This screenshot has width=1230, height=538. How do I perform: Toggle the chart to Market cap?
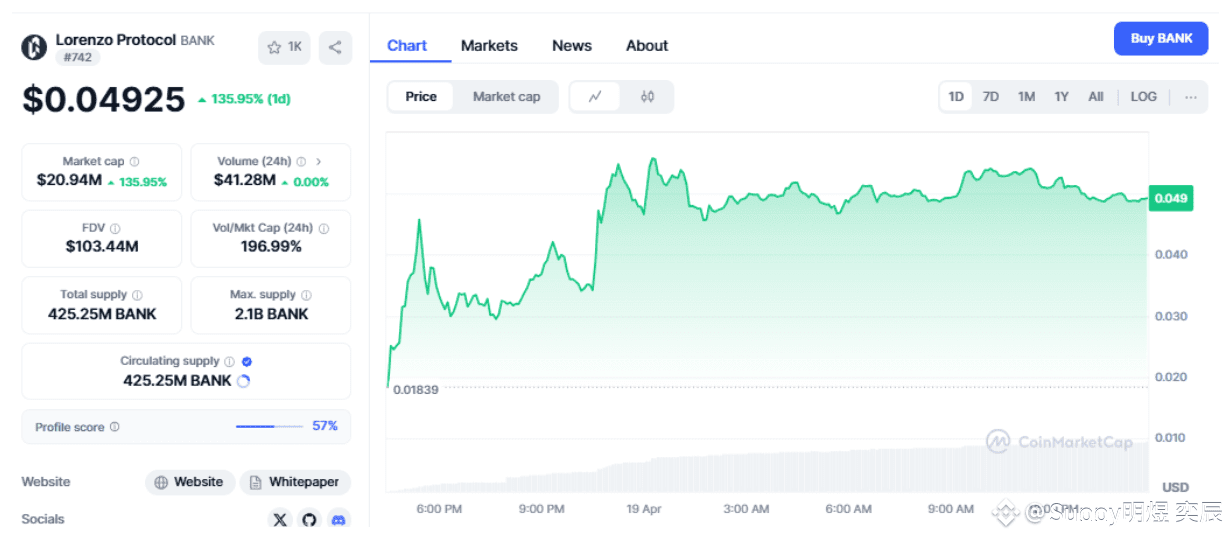click(x=506, y=97)
